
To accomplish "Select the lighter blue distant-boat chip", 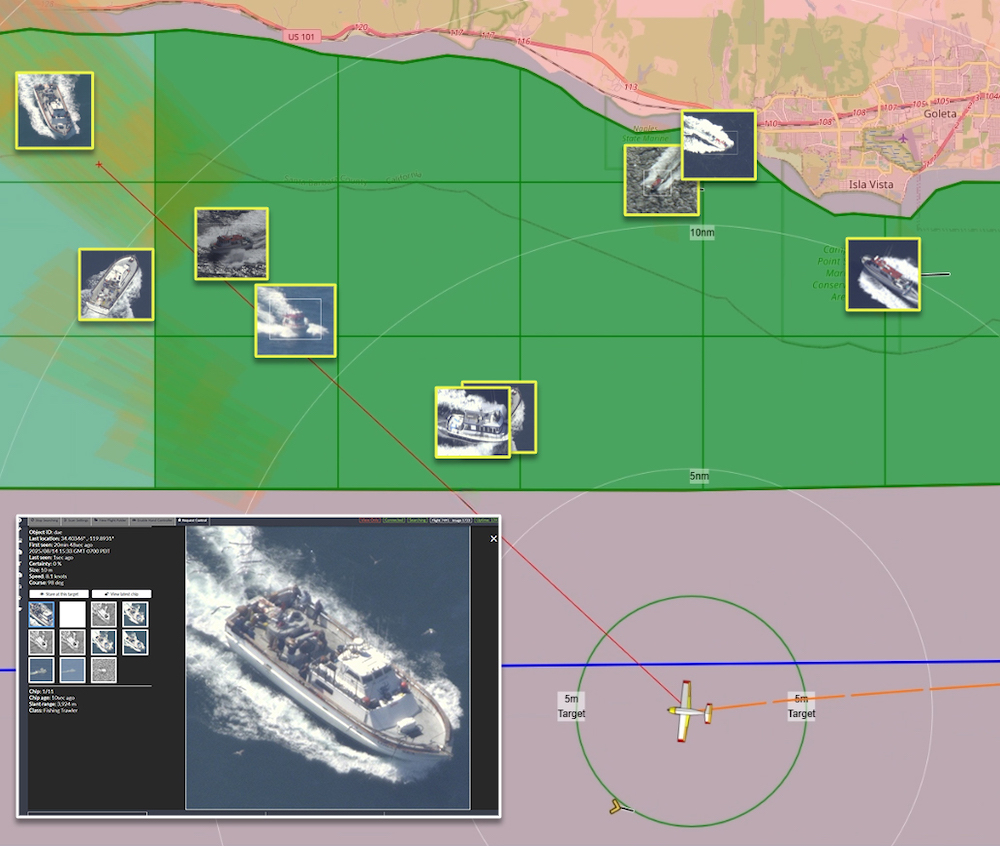I will [x=73, y=670].
